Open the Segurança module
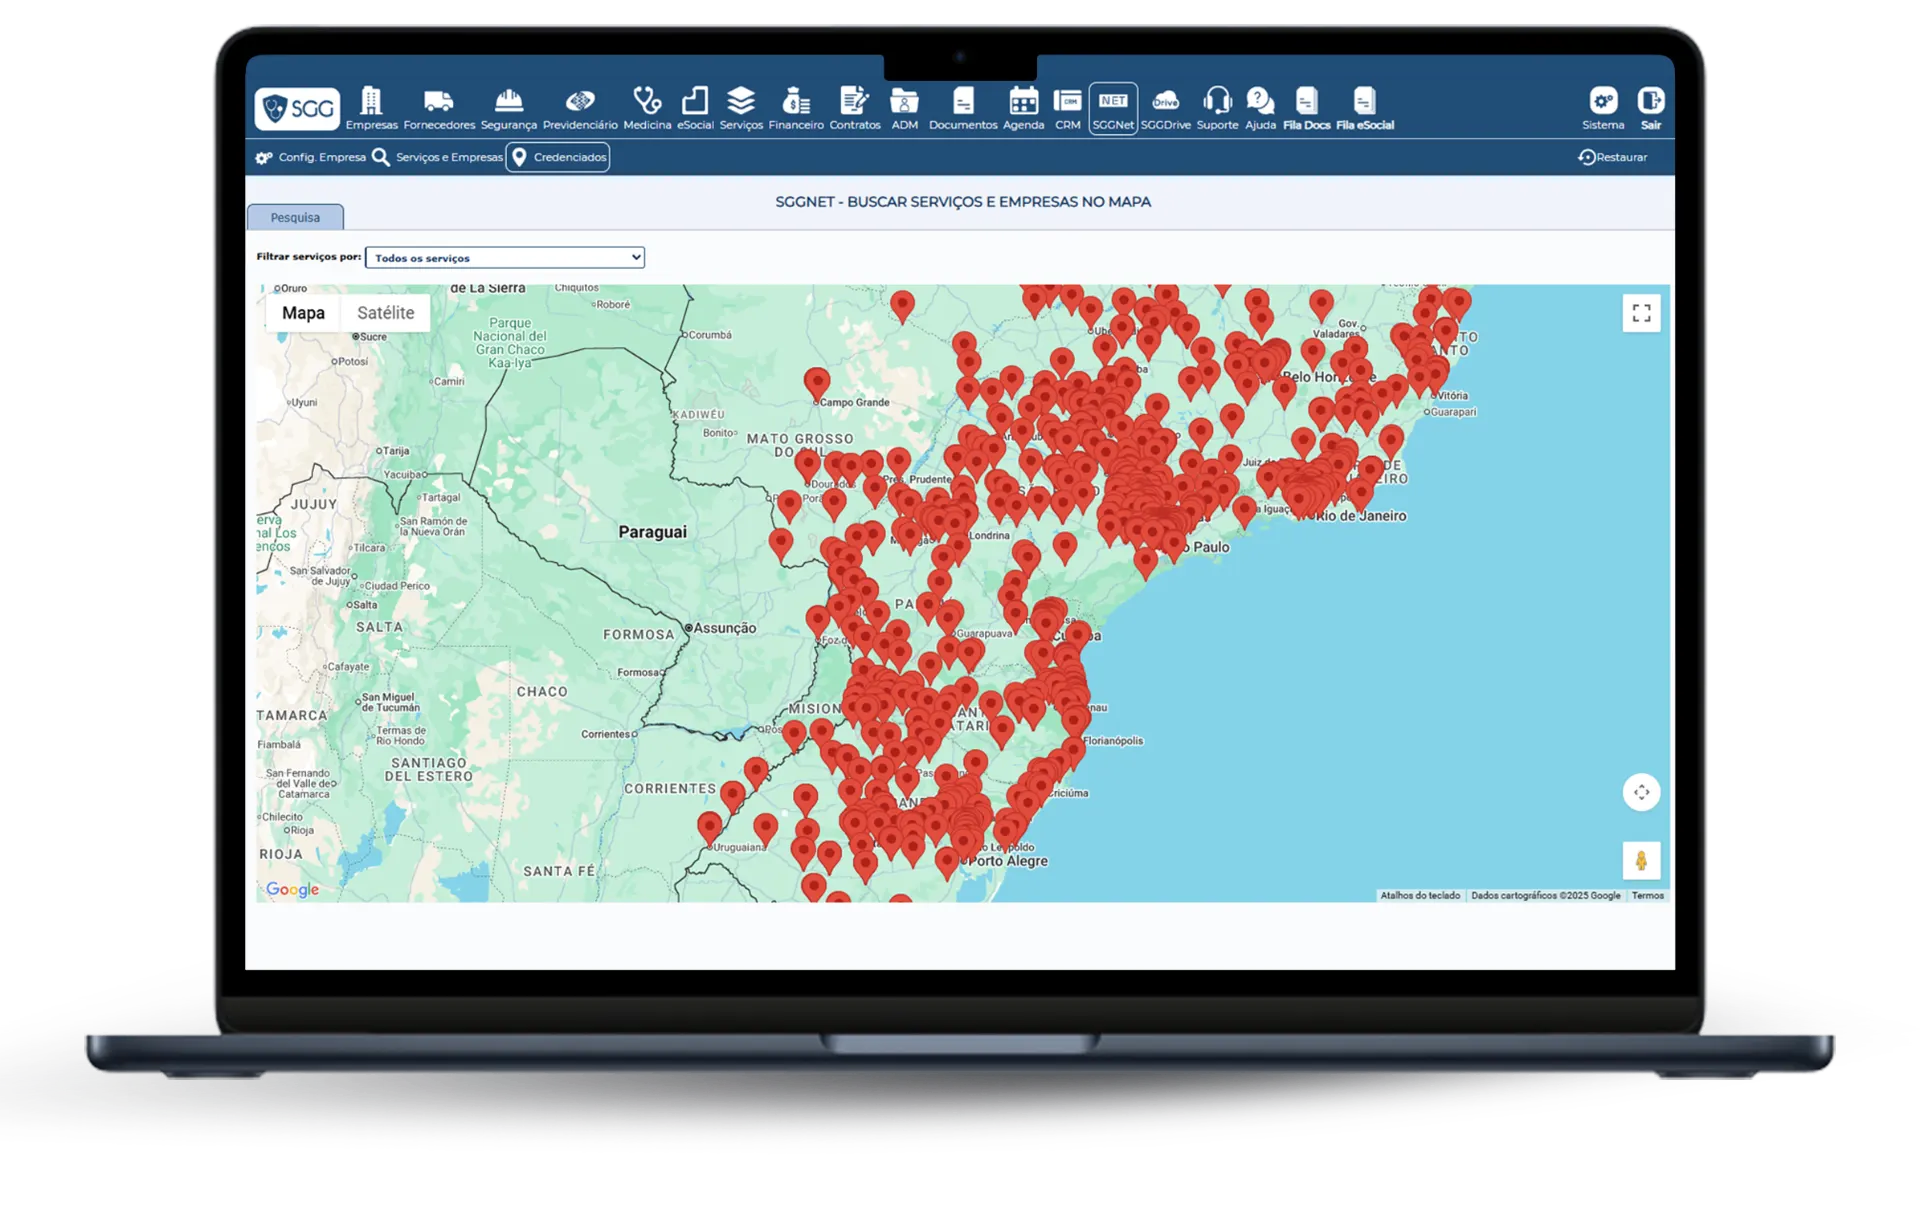1920x1206 pixels. (x=508, y=108)
